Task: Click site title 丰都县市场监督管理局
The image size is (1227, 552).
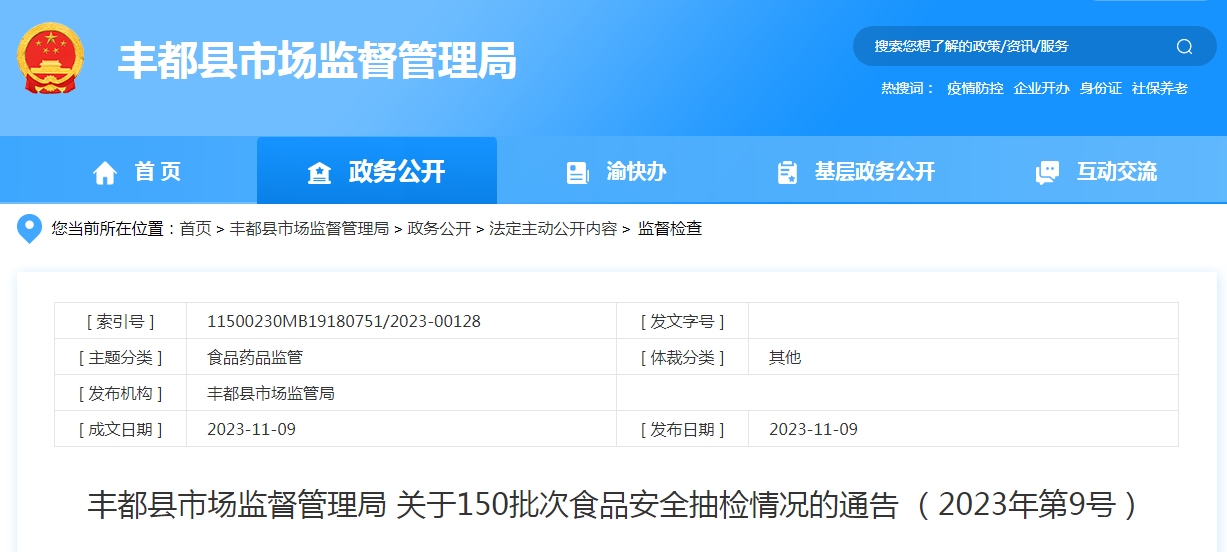Action: point(318,61)
